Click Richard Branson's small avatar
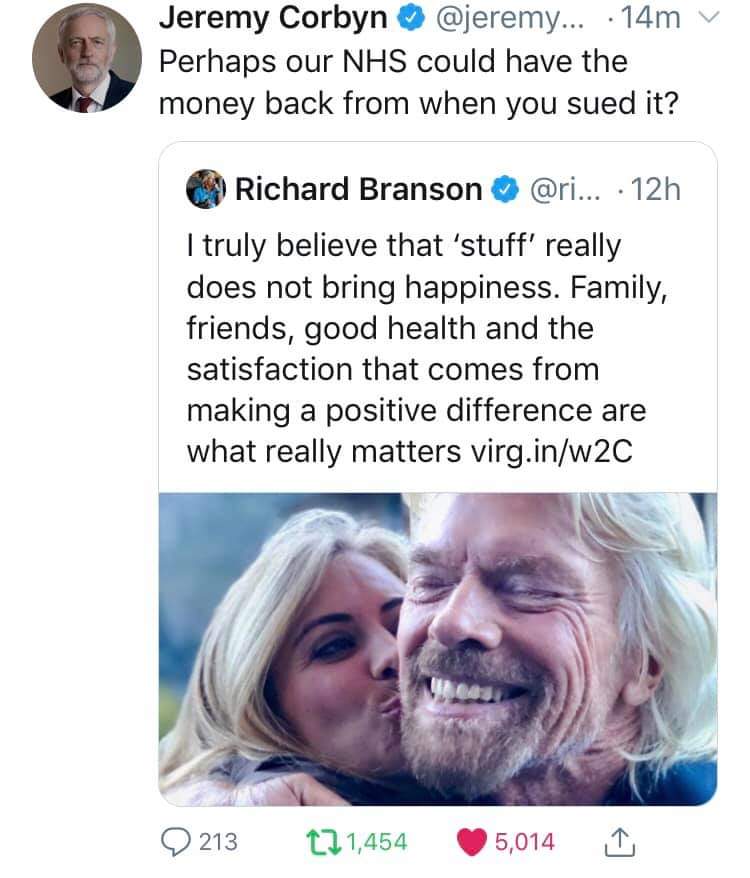 tap(206, 189)
